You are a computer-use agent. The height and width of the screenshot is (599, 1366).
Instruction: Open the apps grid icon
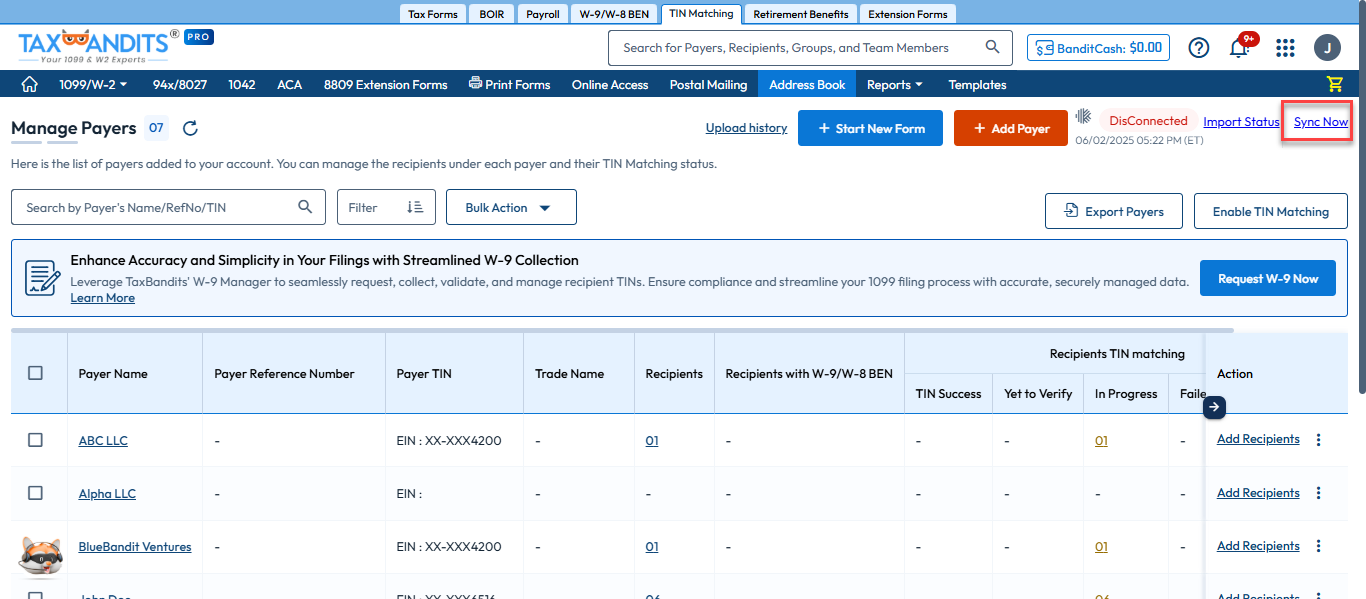pos(1286,47)
